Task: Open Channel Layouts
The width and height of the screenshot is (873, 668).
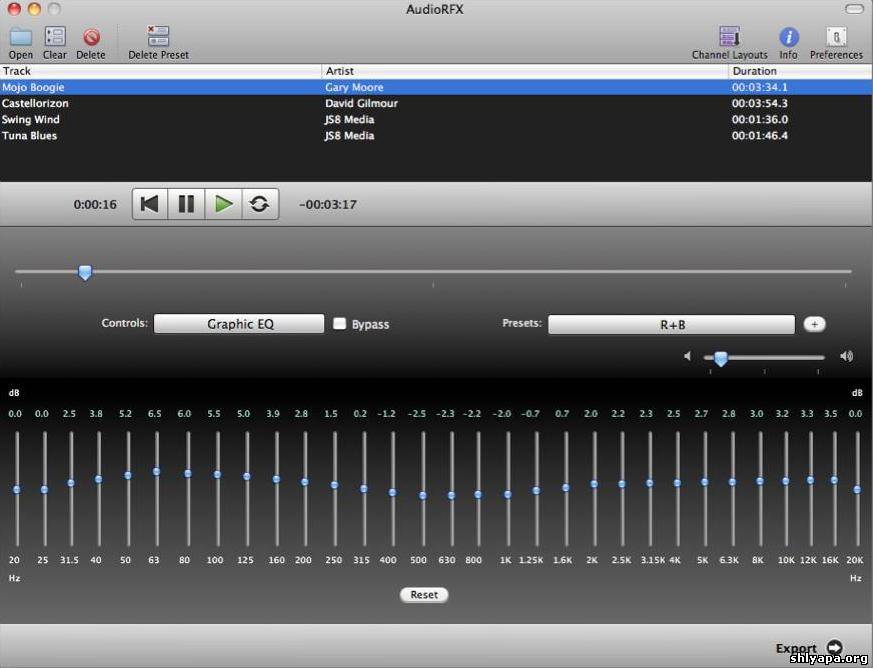Action: pyautogui.click(x=729, y=37)
